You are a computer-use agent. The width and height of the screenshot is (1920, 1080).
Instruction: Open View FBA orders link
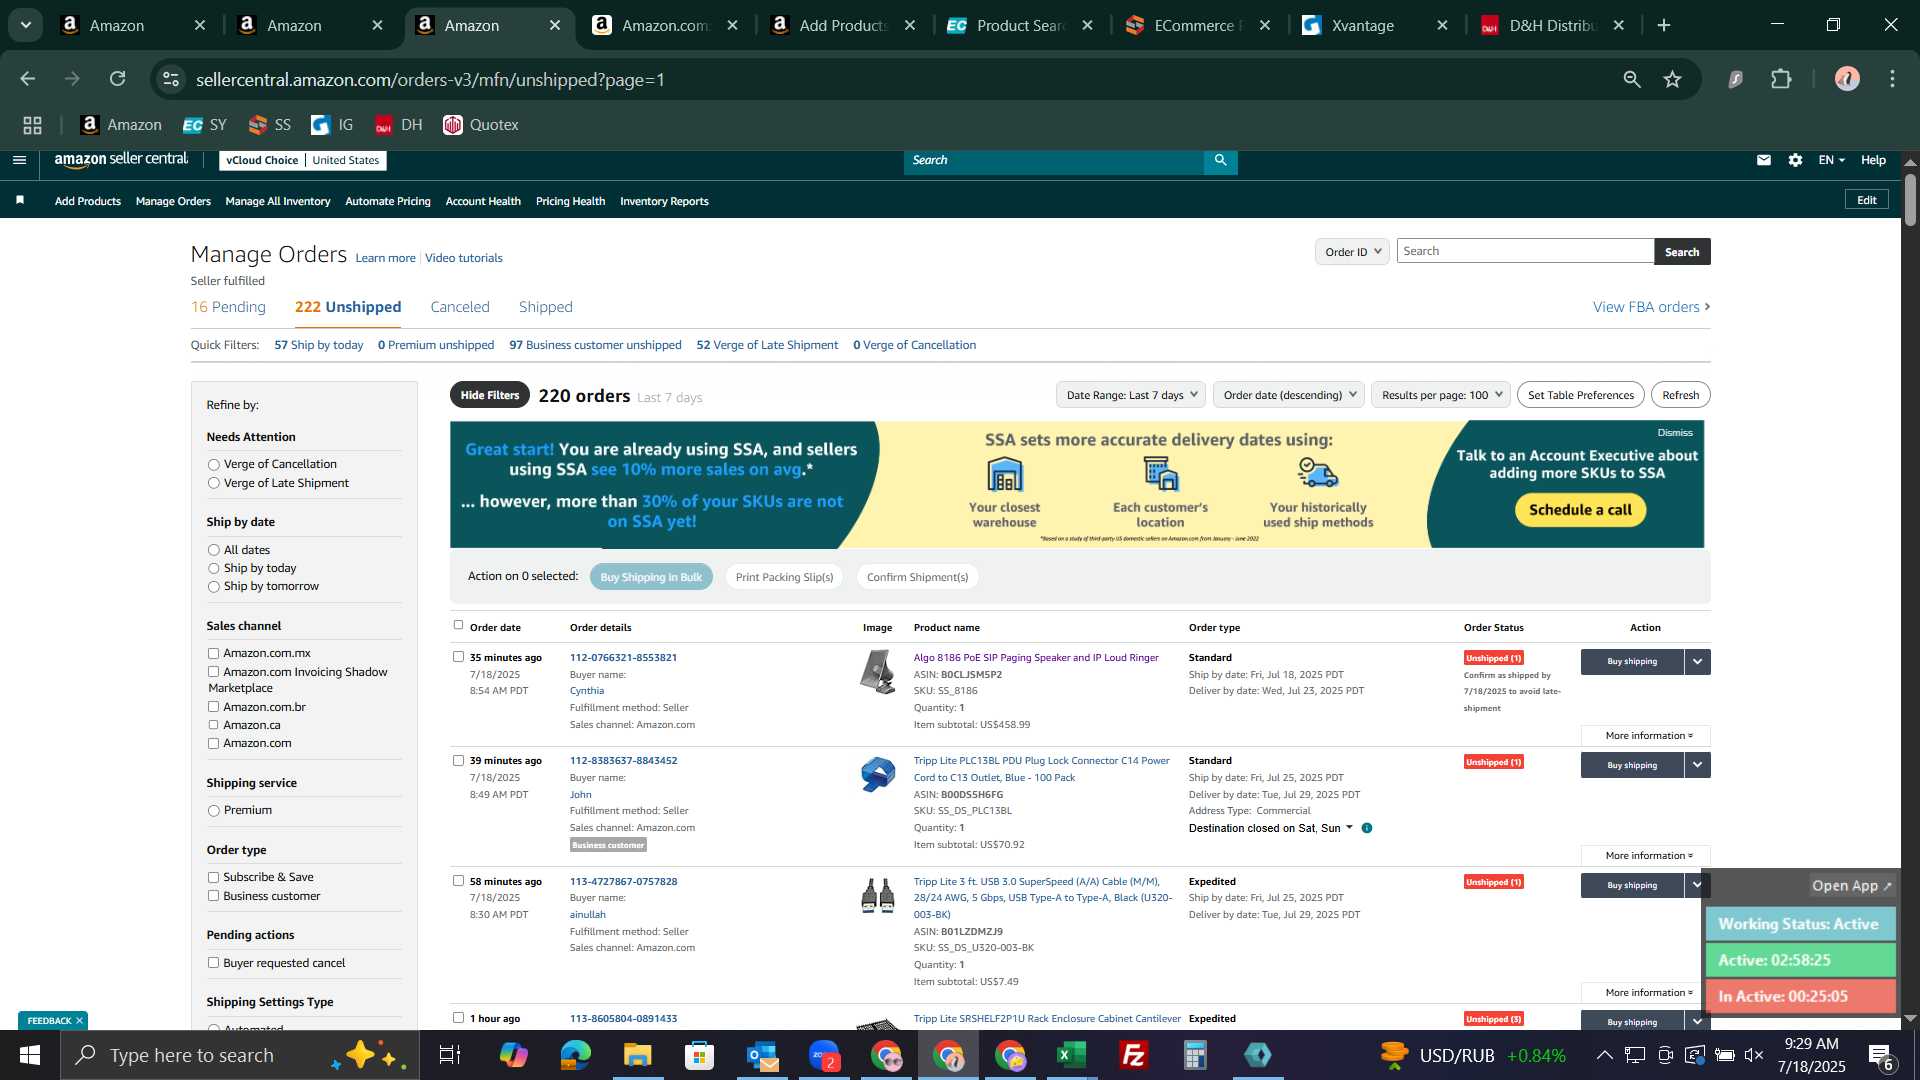(x=1651, y=308)
